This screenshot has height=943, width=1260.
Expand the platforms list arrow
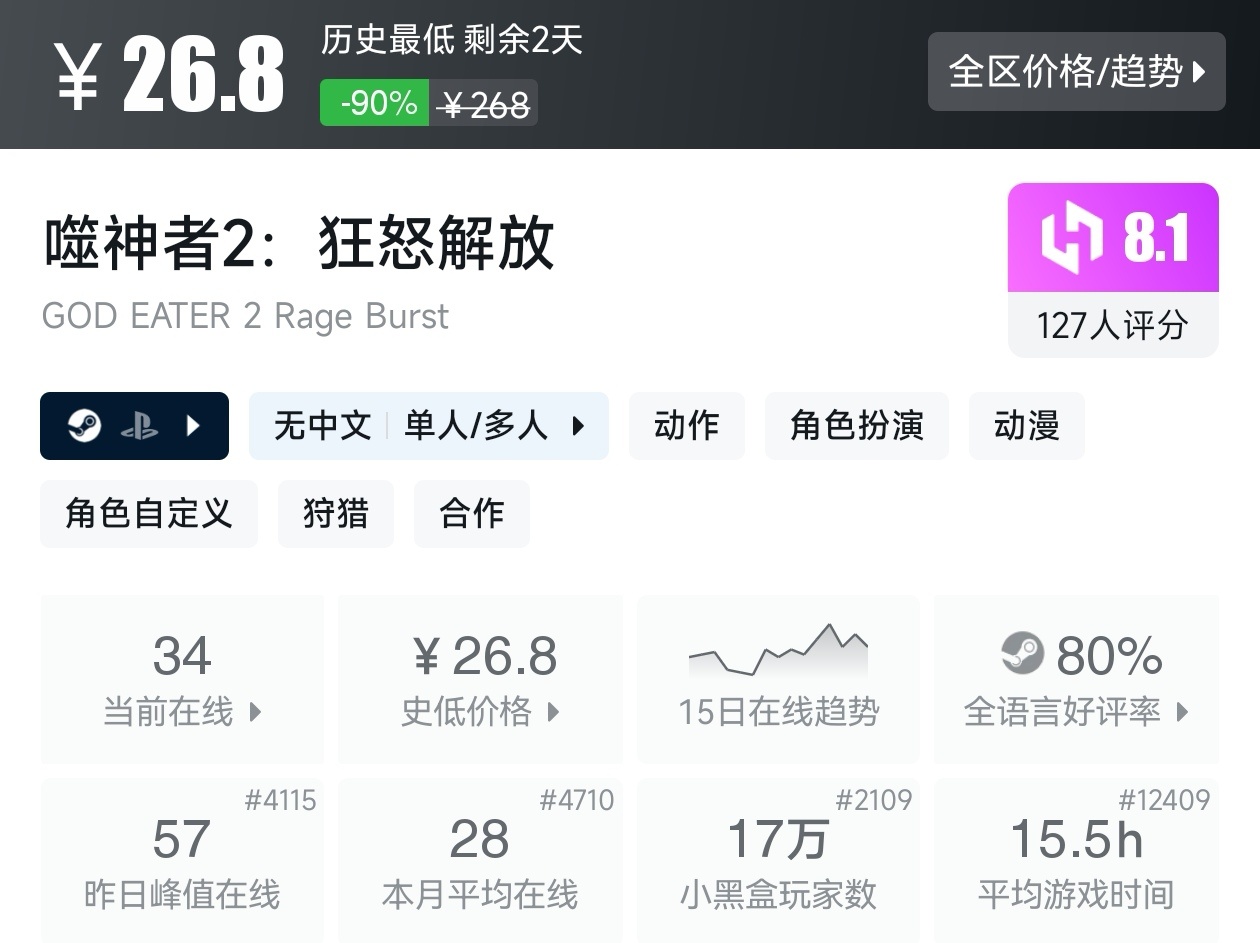[194, 426]
